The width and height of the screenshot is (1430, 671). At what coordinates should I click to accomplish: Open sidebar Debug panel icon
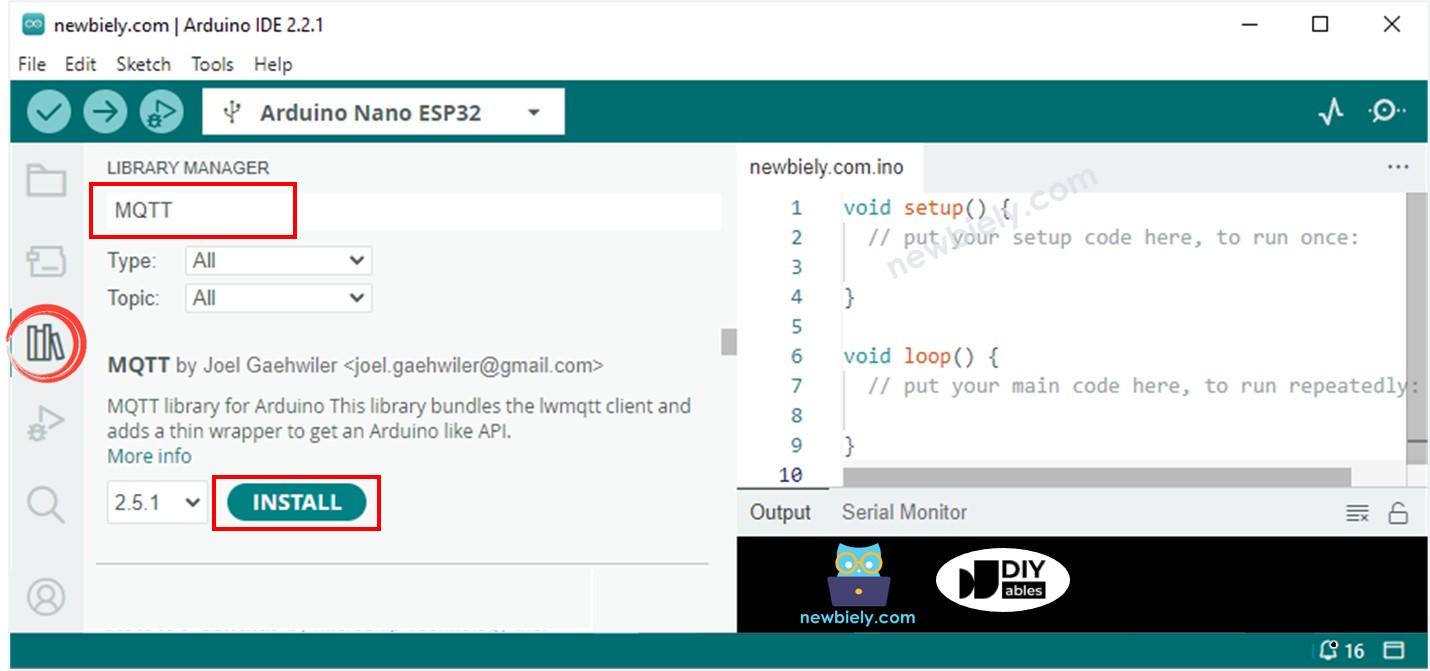pyautogui.click(x=46, y=424)
